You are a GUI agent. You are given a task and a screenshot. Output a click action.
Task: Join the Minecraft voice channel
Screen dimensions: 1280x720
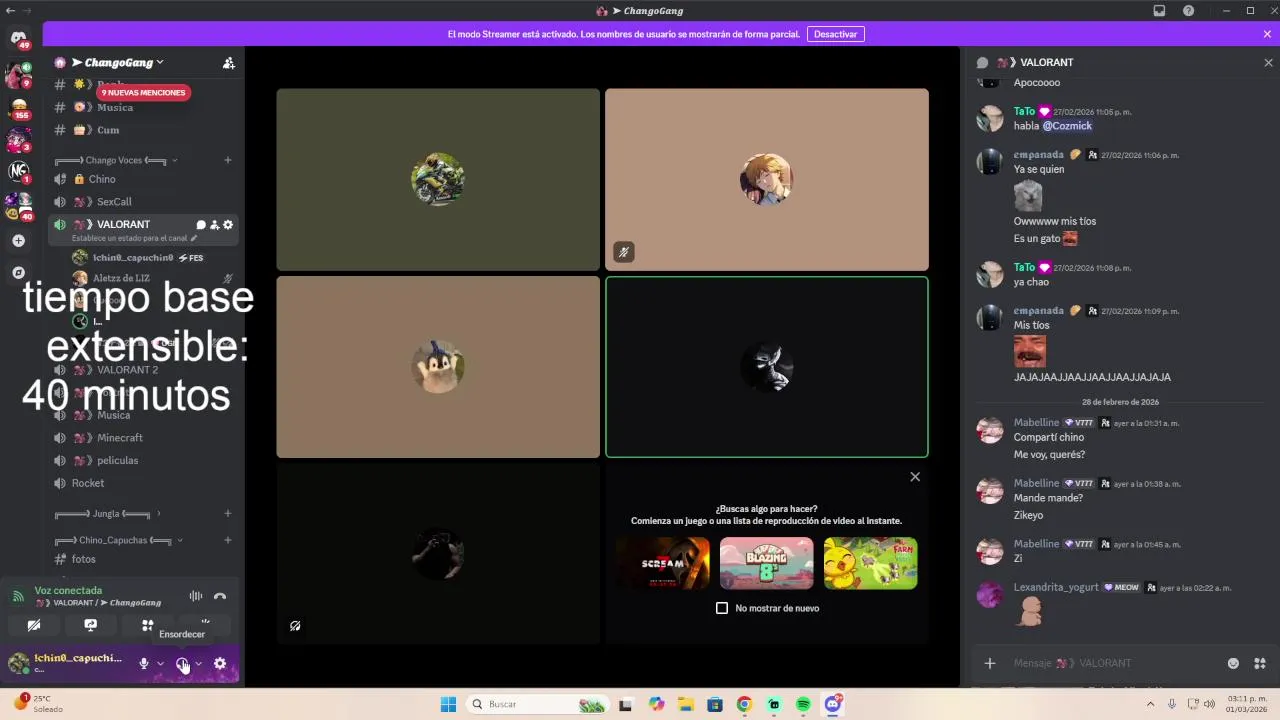click(145, 438)
